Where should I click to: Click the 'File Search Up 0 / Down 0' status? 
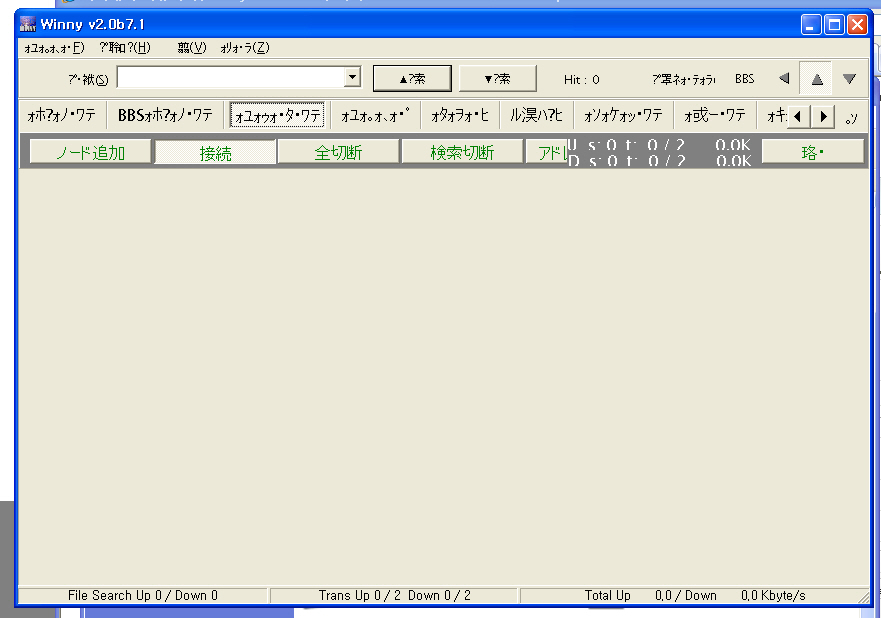(143, 596)
